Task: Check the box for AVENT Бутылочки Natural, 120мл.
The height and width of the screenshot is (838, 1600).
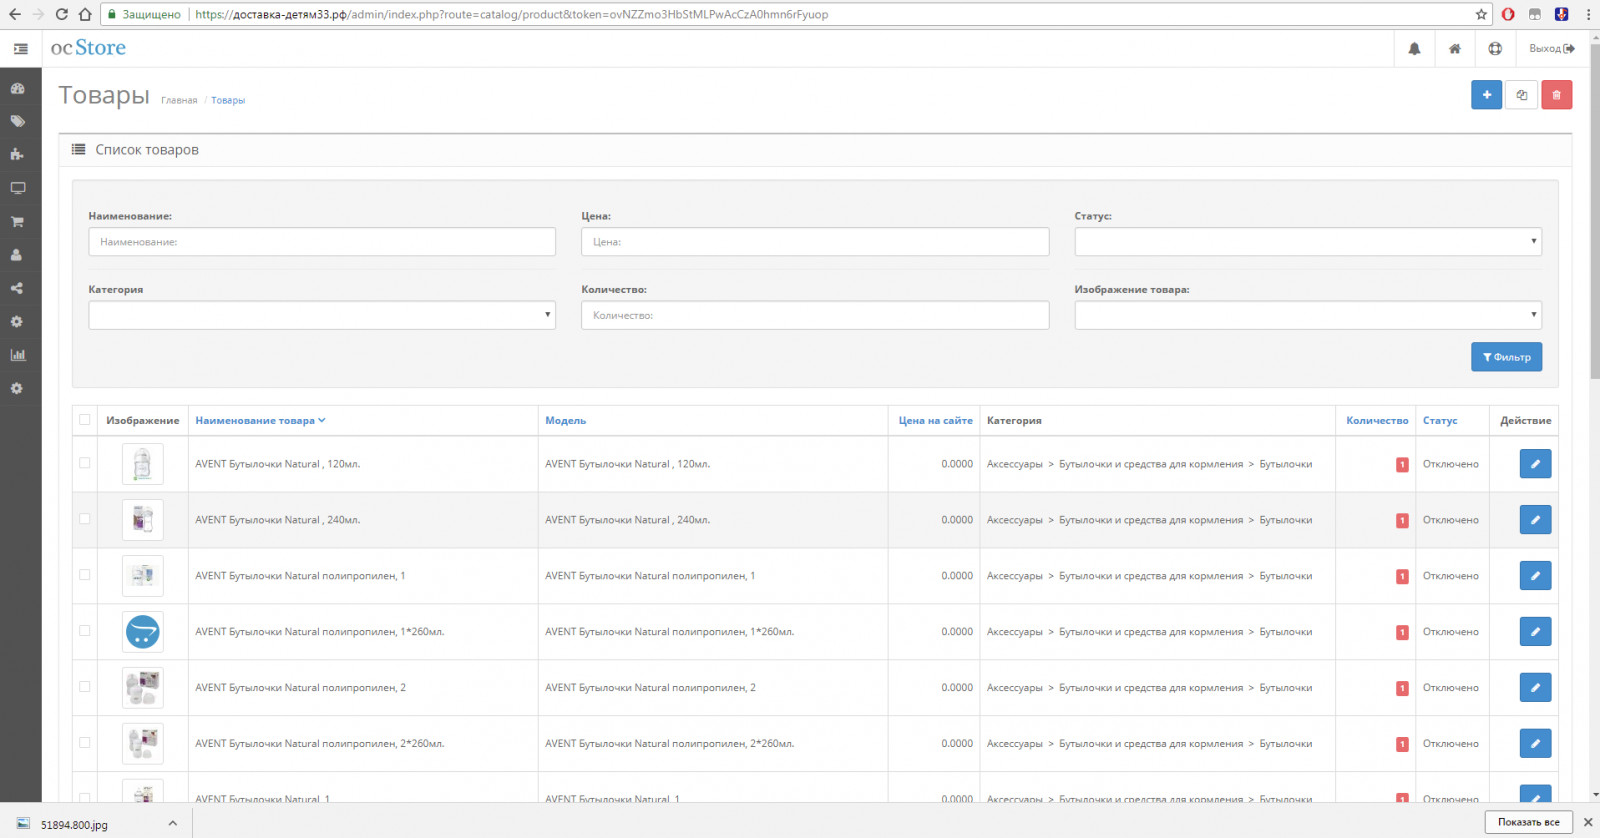Action: (85, 463)
